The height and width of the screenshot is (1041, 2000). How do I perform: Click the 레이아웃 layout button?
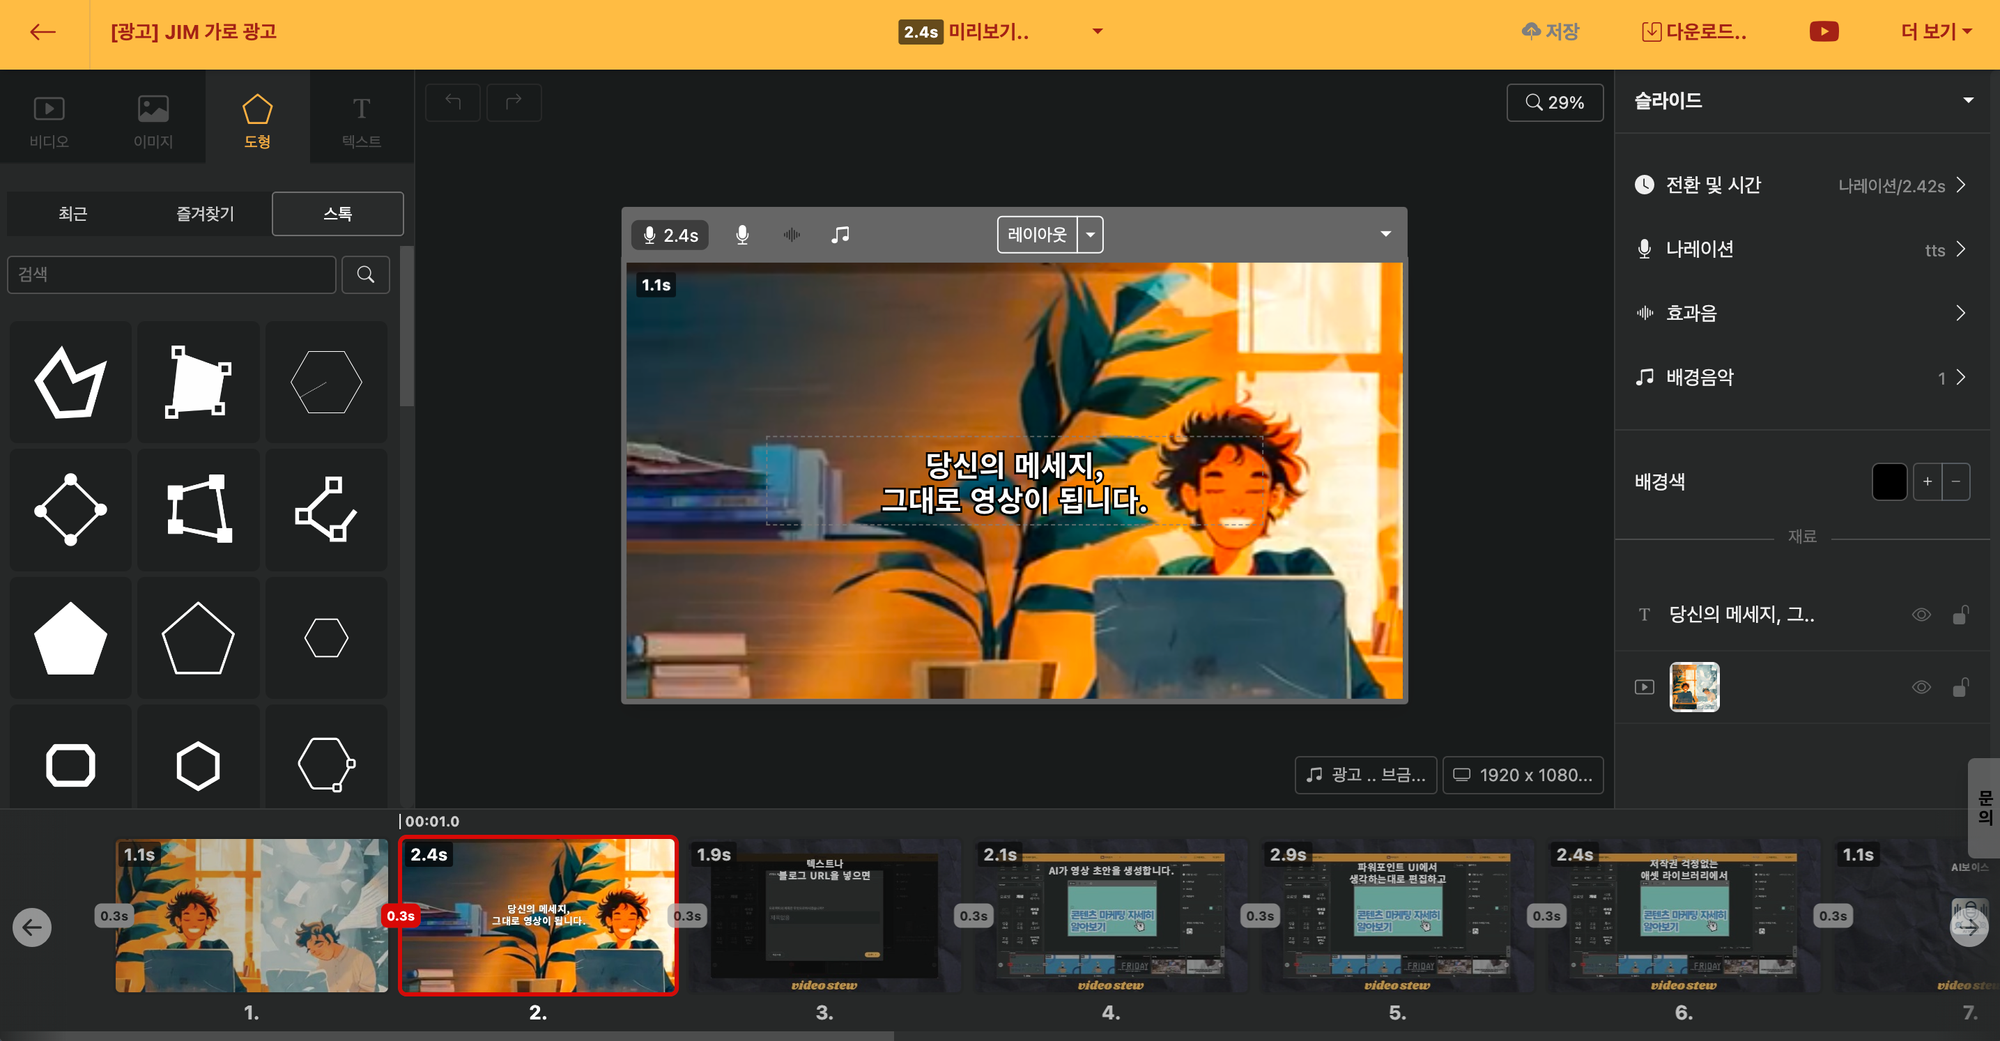1037,235
